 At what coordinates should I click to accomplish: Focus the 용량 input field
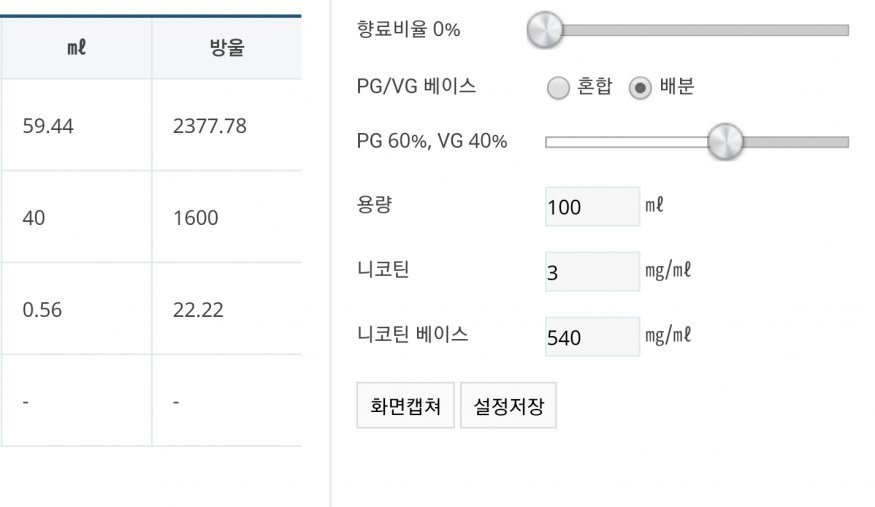tap(593, 207)
